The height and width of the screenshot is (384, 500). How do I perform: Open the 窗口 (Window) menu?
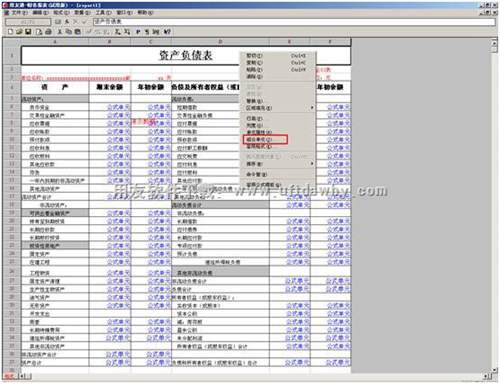124,12
